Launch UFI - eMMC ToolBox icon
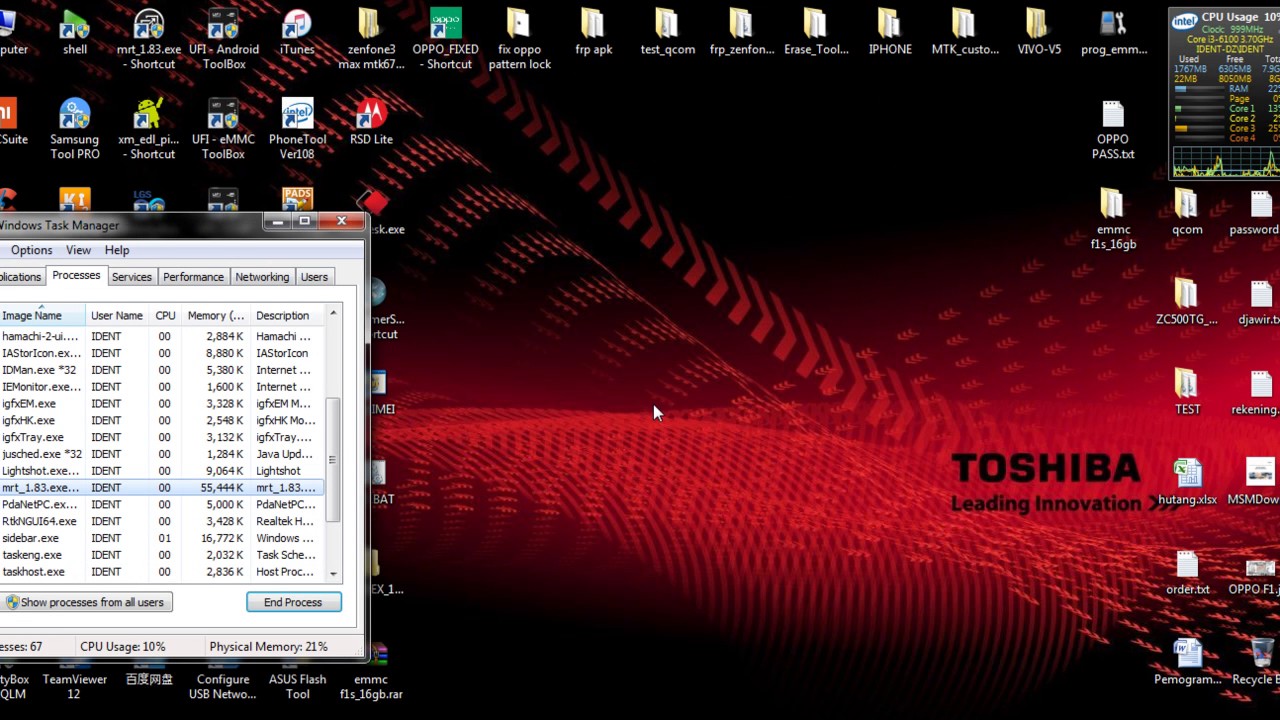Image resolution: width=1280 pixels, height=720 pixels. [x=223, y=128]
